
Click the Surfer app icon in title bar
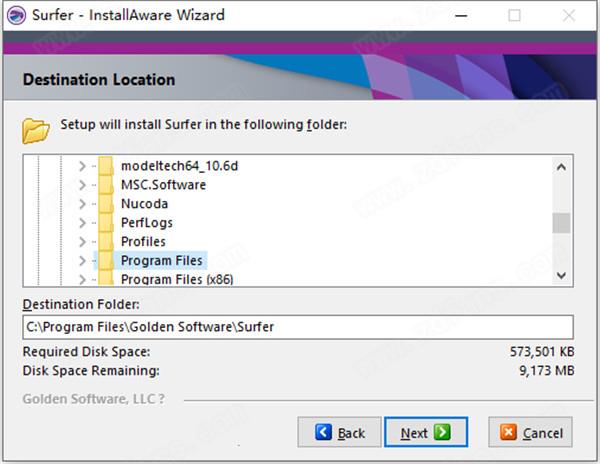(16, 16)
